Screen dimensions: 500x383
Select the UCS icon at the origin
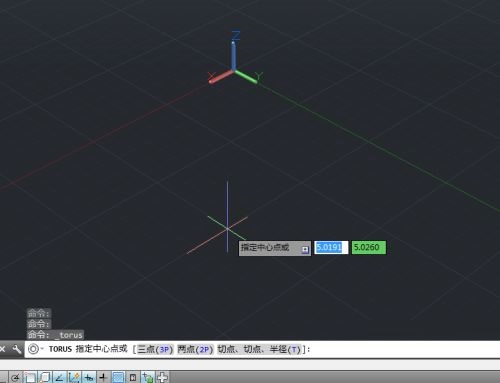point(235,58)
